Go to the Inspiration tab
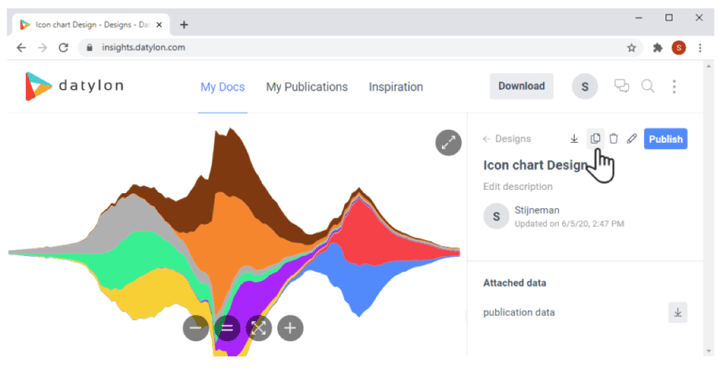 pos(396,87)
